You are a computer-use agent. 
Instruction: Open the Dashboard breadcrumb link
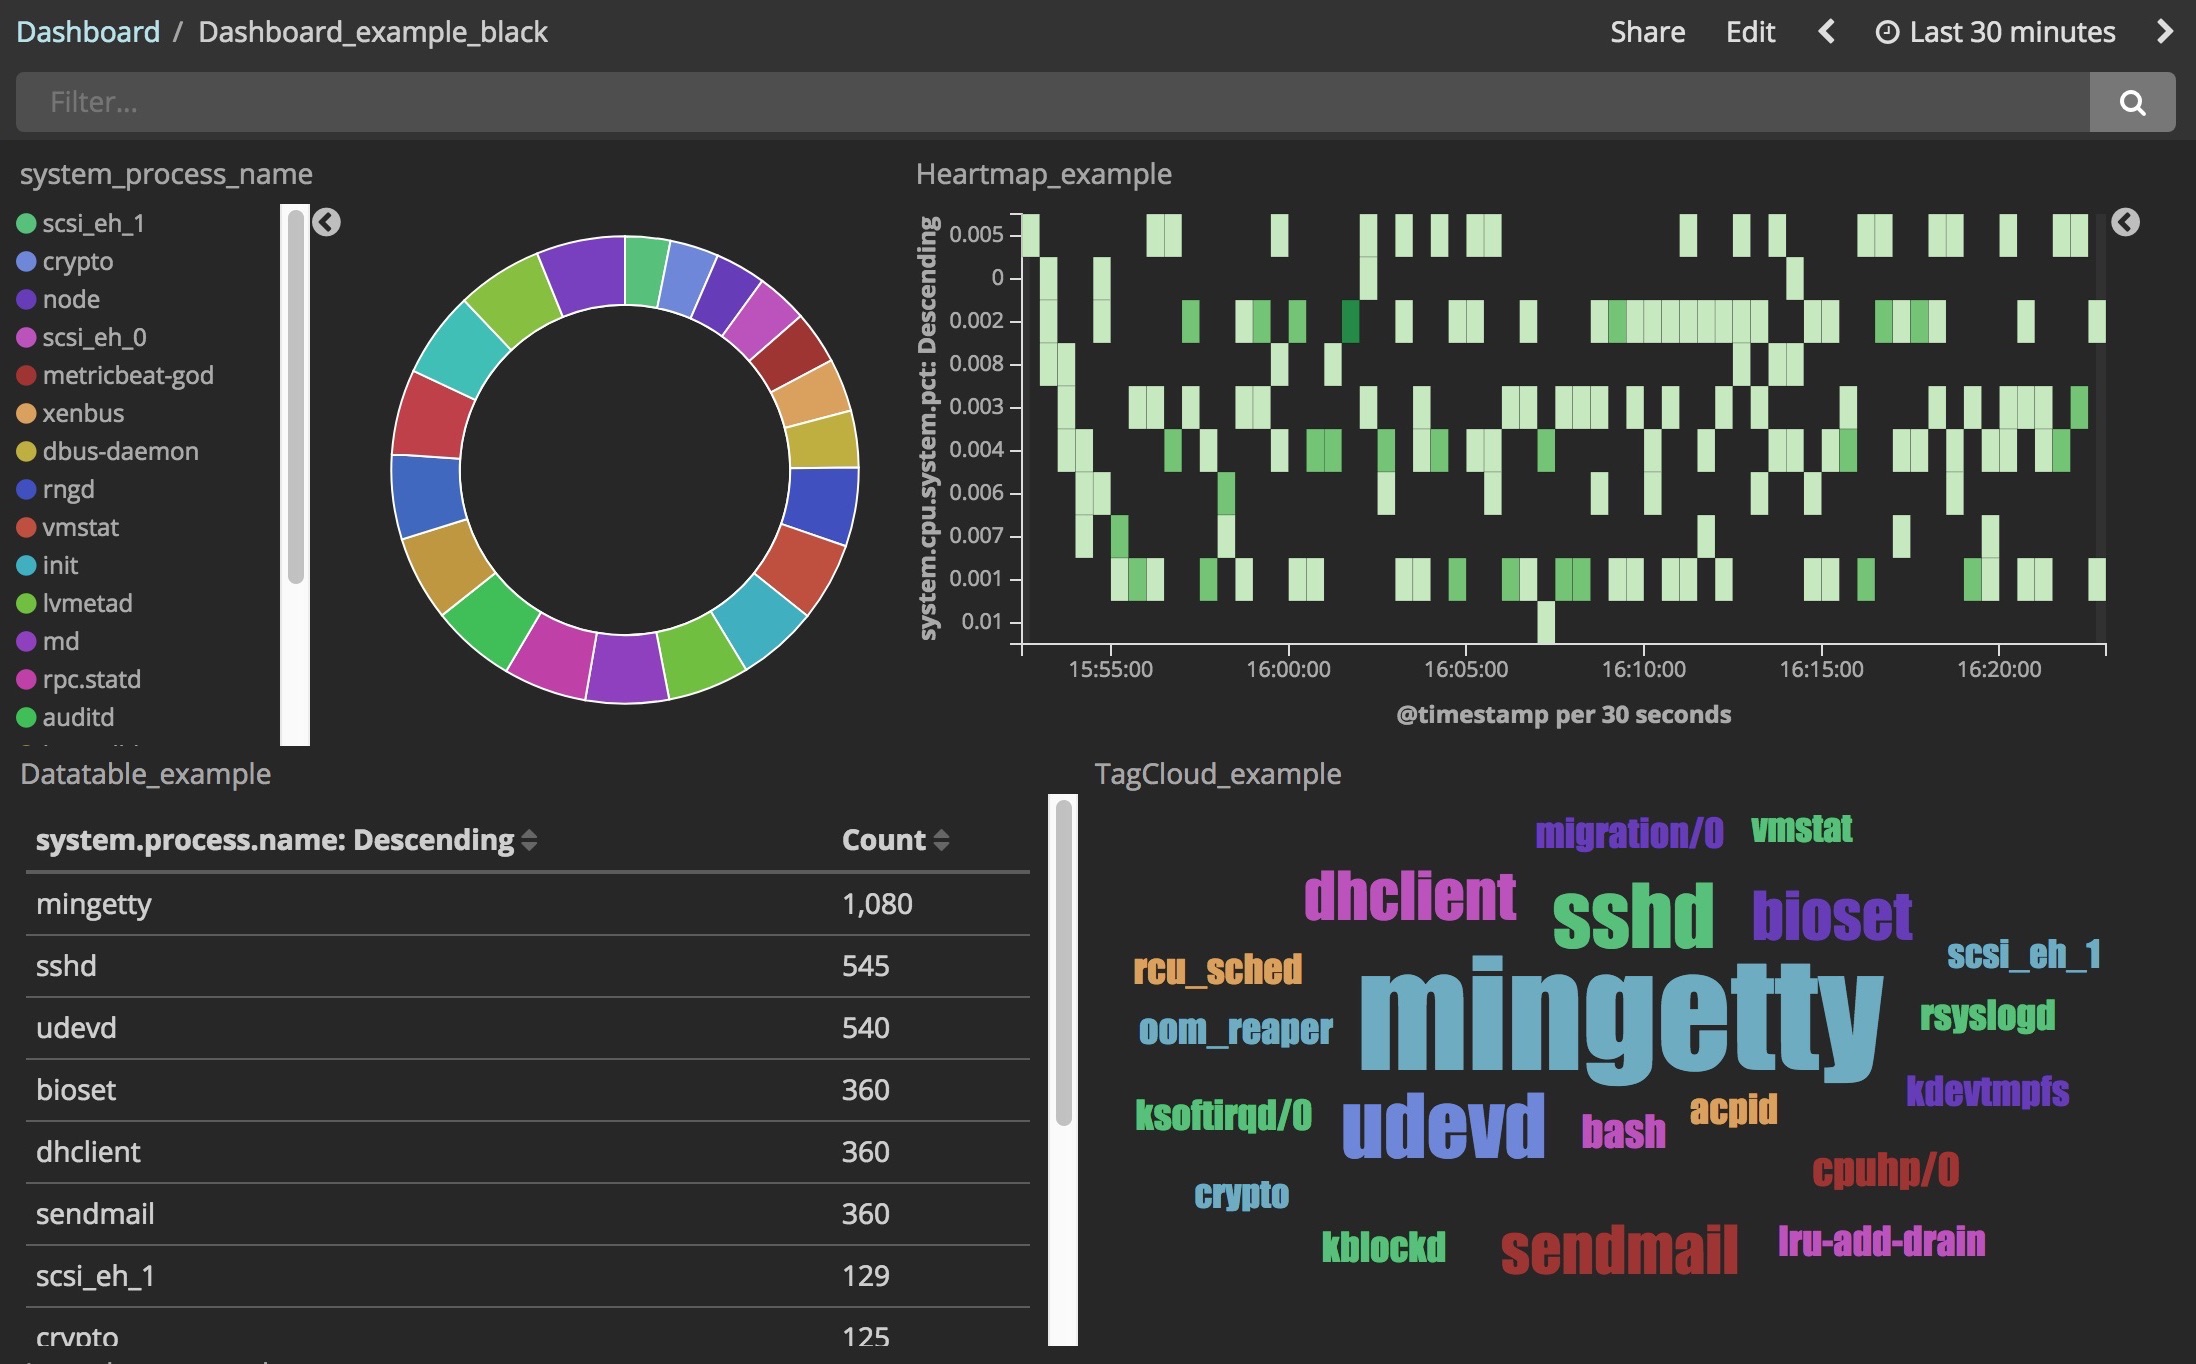pyautogui.click(x=88, y=32)
